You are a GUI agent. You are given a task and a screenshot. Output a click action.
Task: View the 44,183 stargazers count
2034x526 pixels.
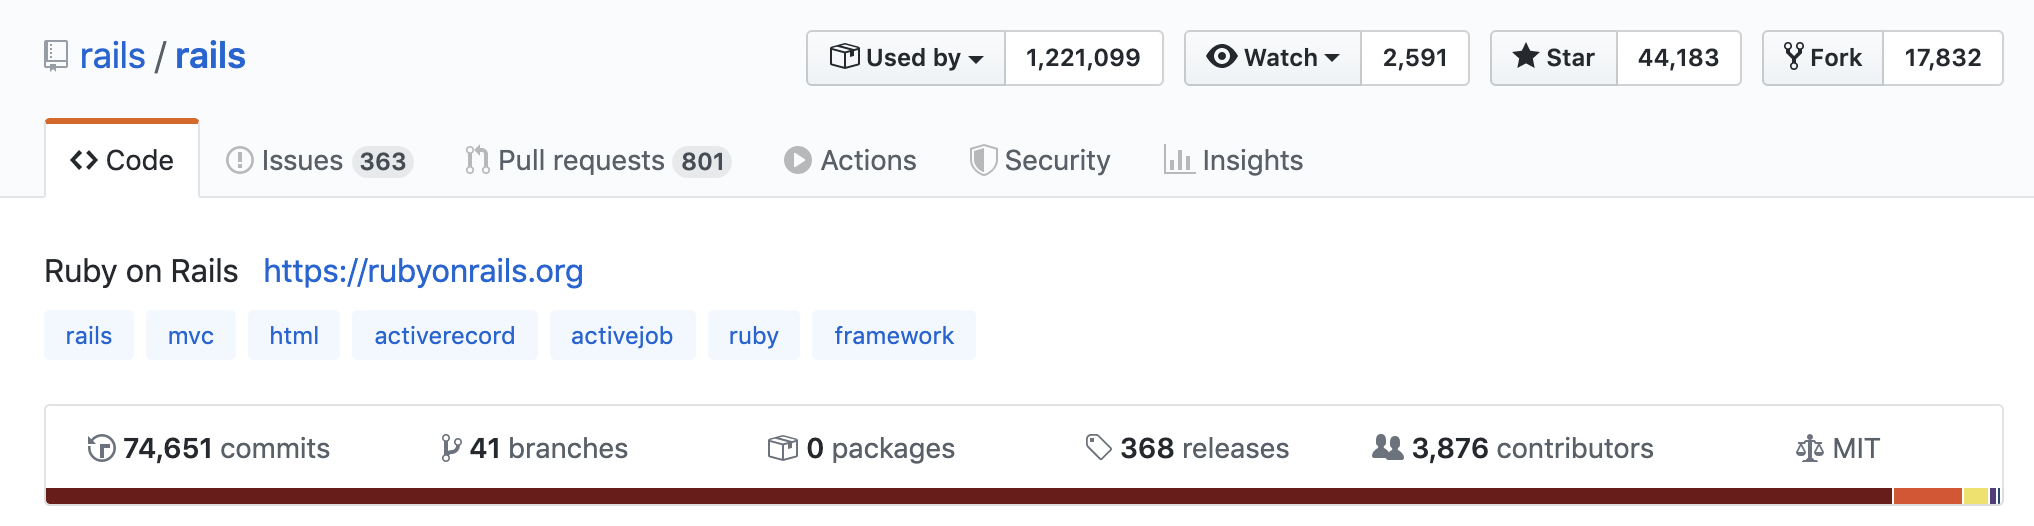pyautogui.click(x=1678, y=58)
